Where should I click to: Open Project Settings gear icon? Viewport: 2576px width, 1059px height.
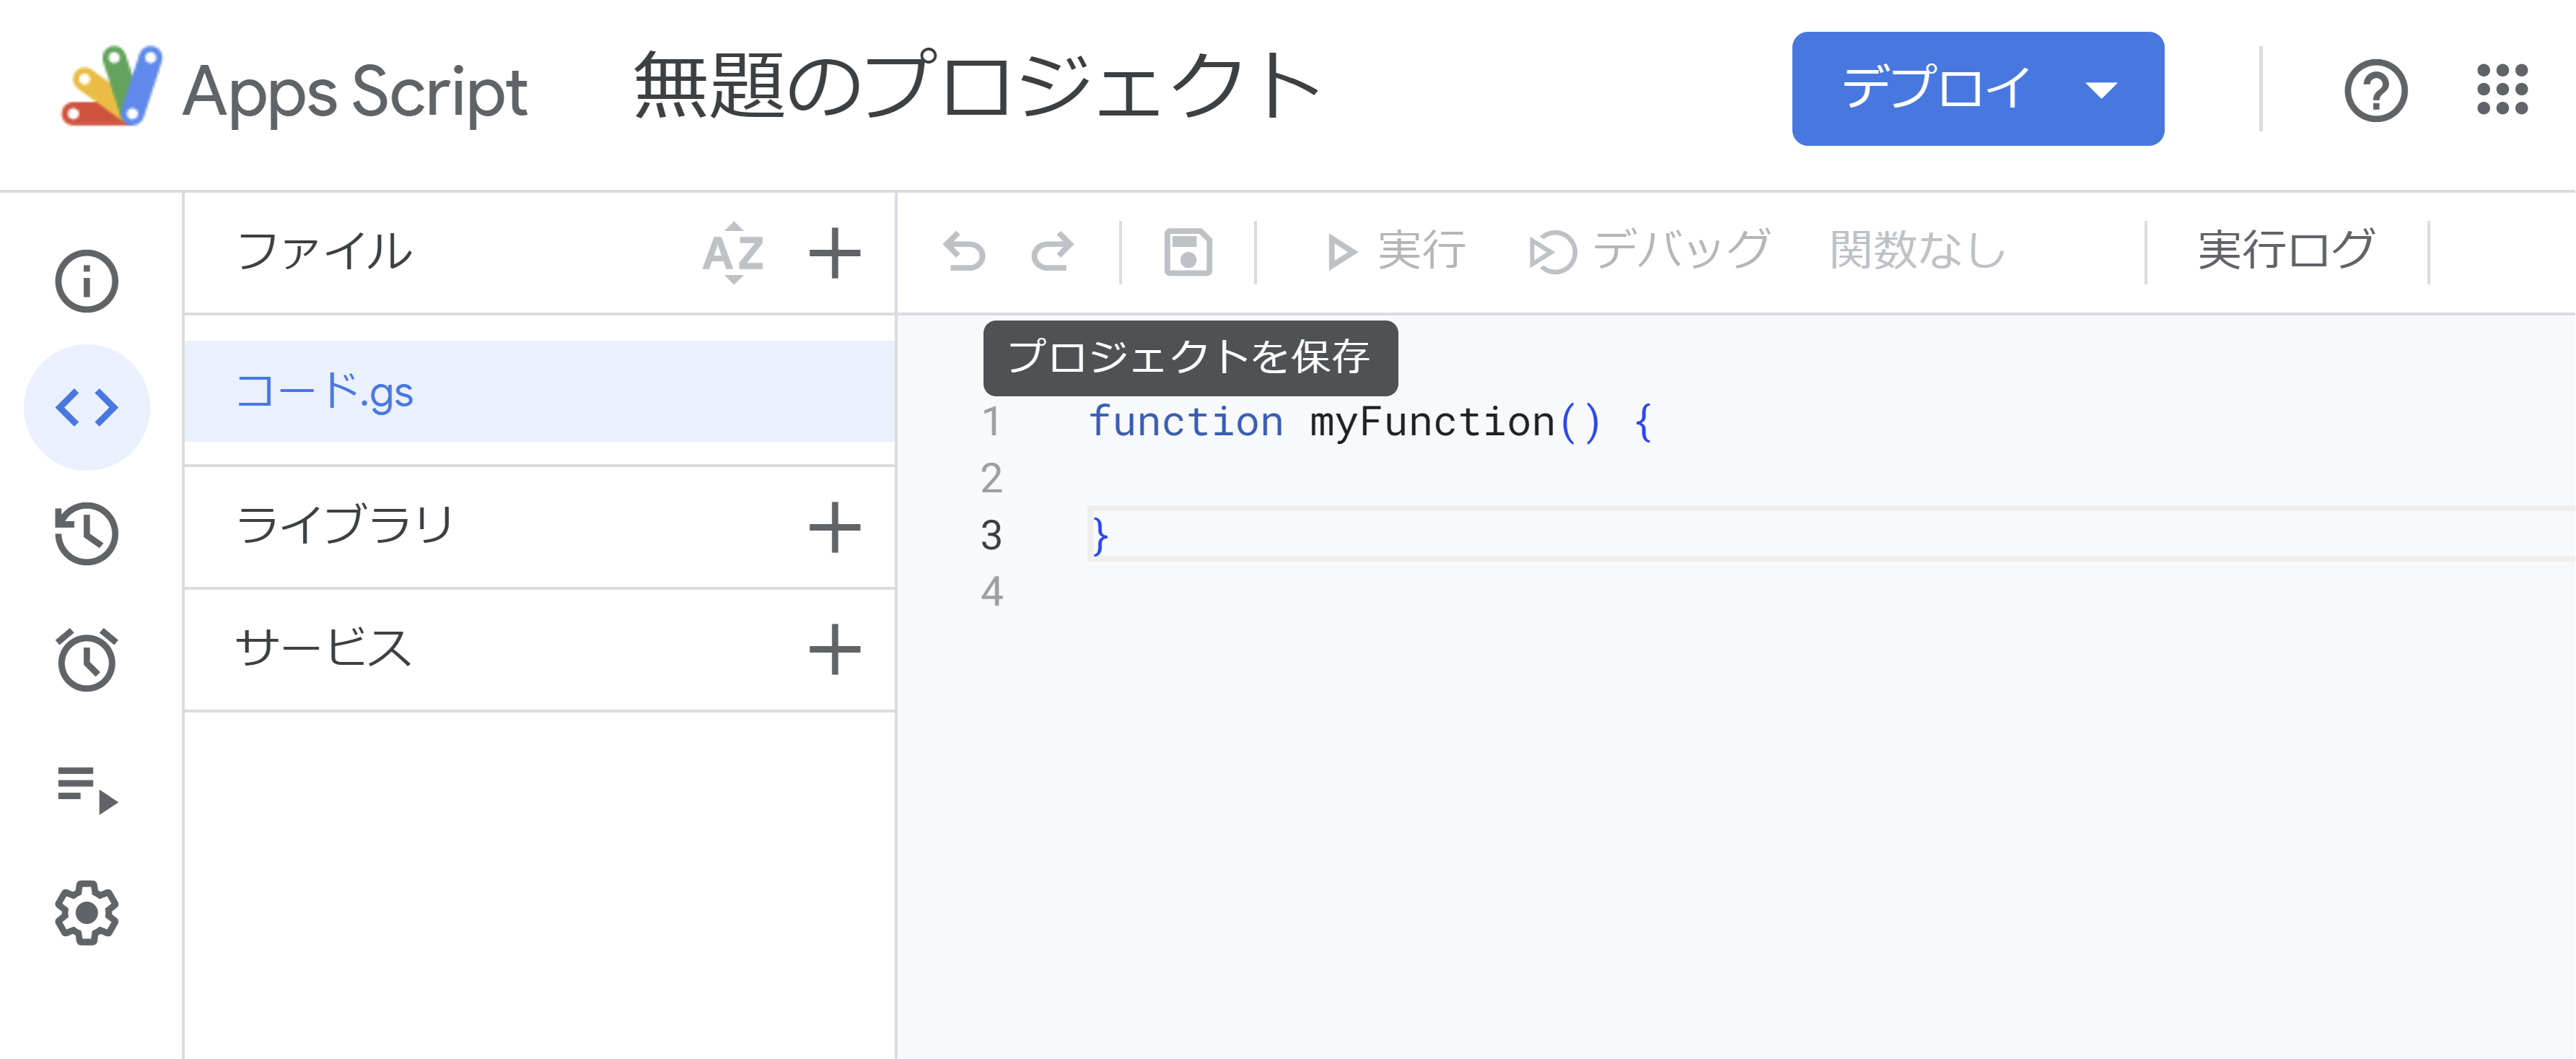86,912
